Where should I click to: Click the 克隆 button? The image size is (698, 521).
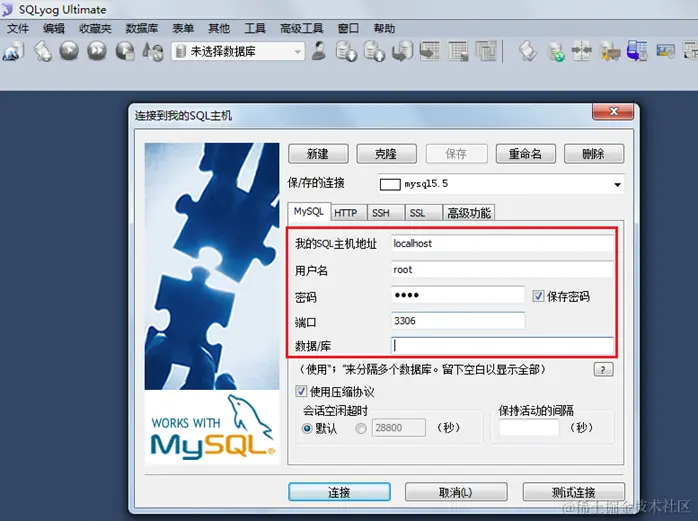click(386, 154)
